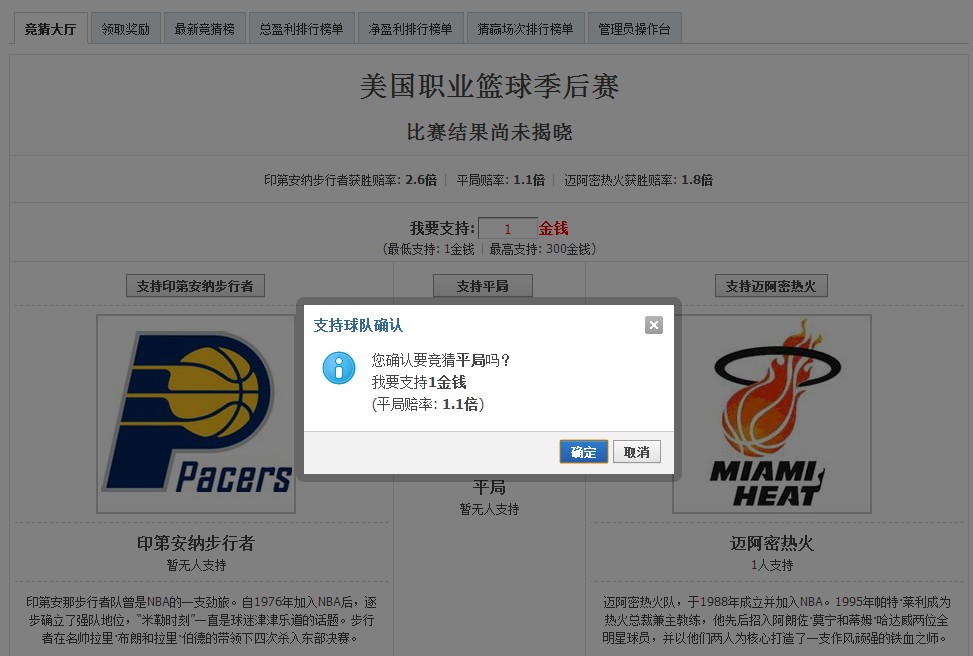
Task: Confirm the bet by clicking 确定
Action: click(583, 451)
